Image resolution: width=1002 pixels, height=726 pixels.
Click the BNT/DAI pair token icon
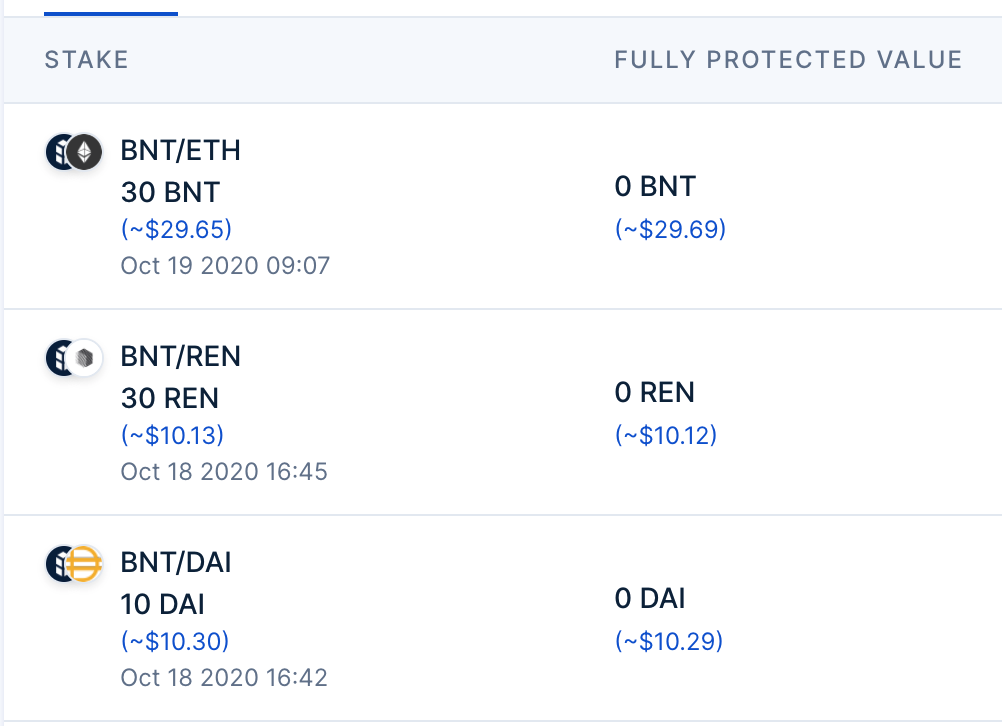click(74, 564)
